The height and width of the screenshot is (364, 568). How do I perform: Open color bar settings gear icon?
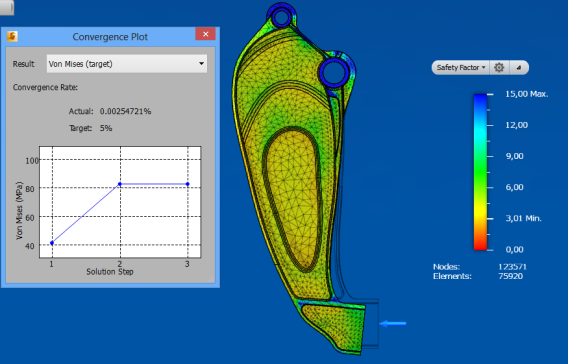tap(499, 67)
